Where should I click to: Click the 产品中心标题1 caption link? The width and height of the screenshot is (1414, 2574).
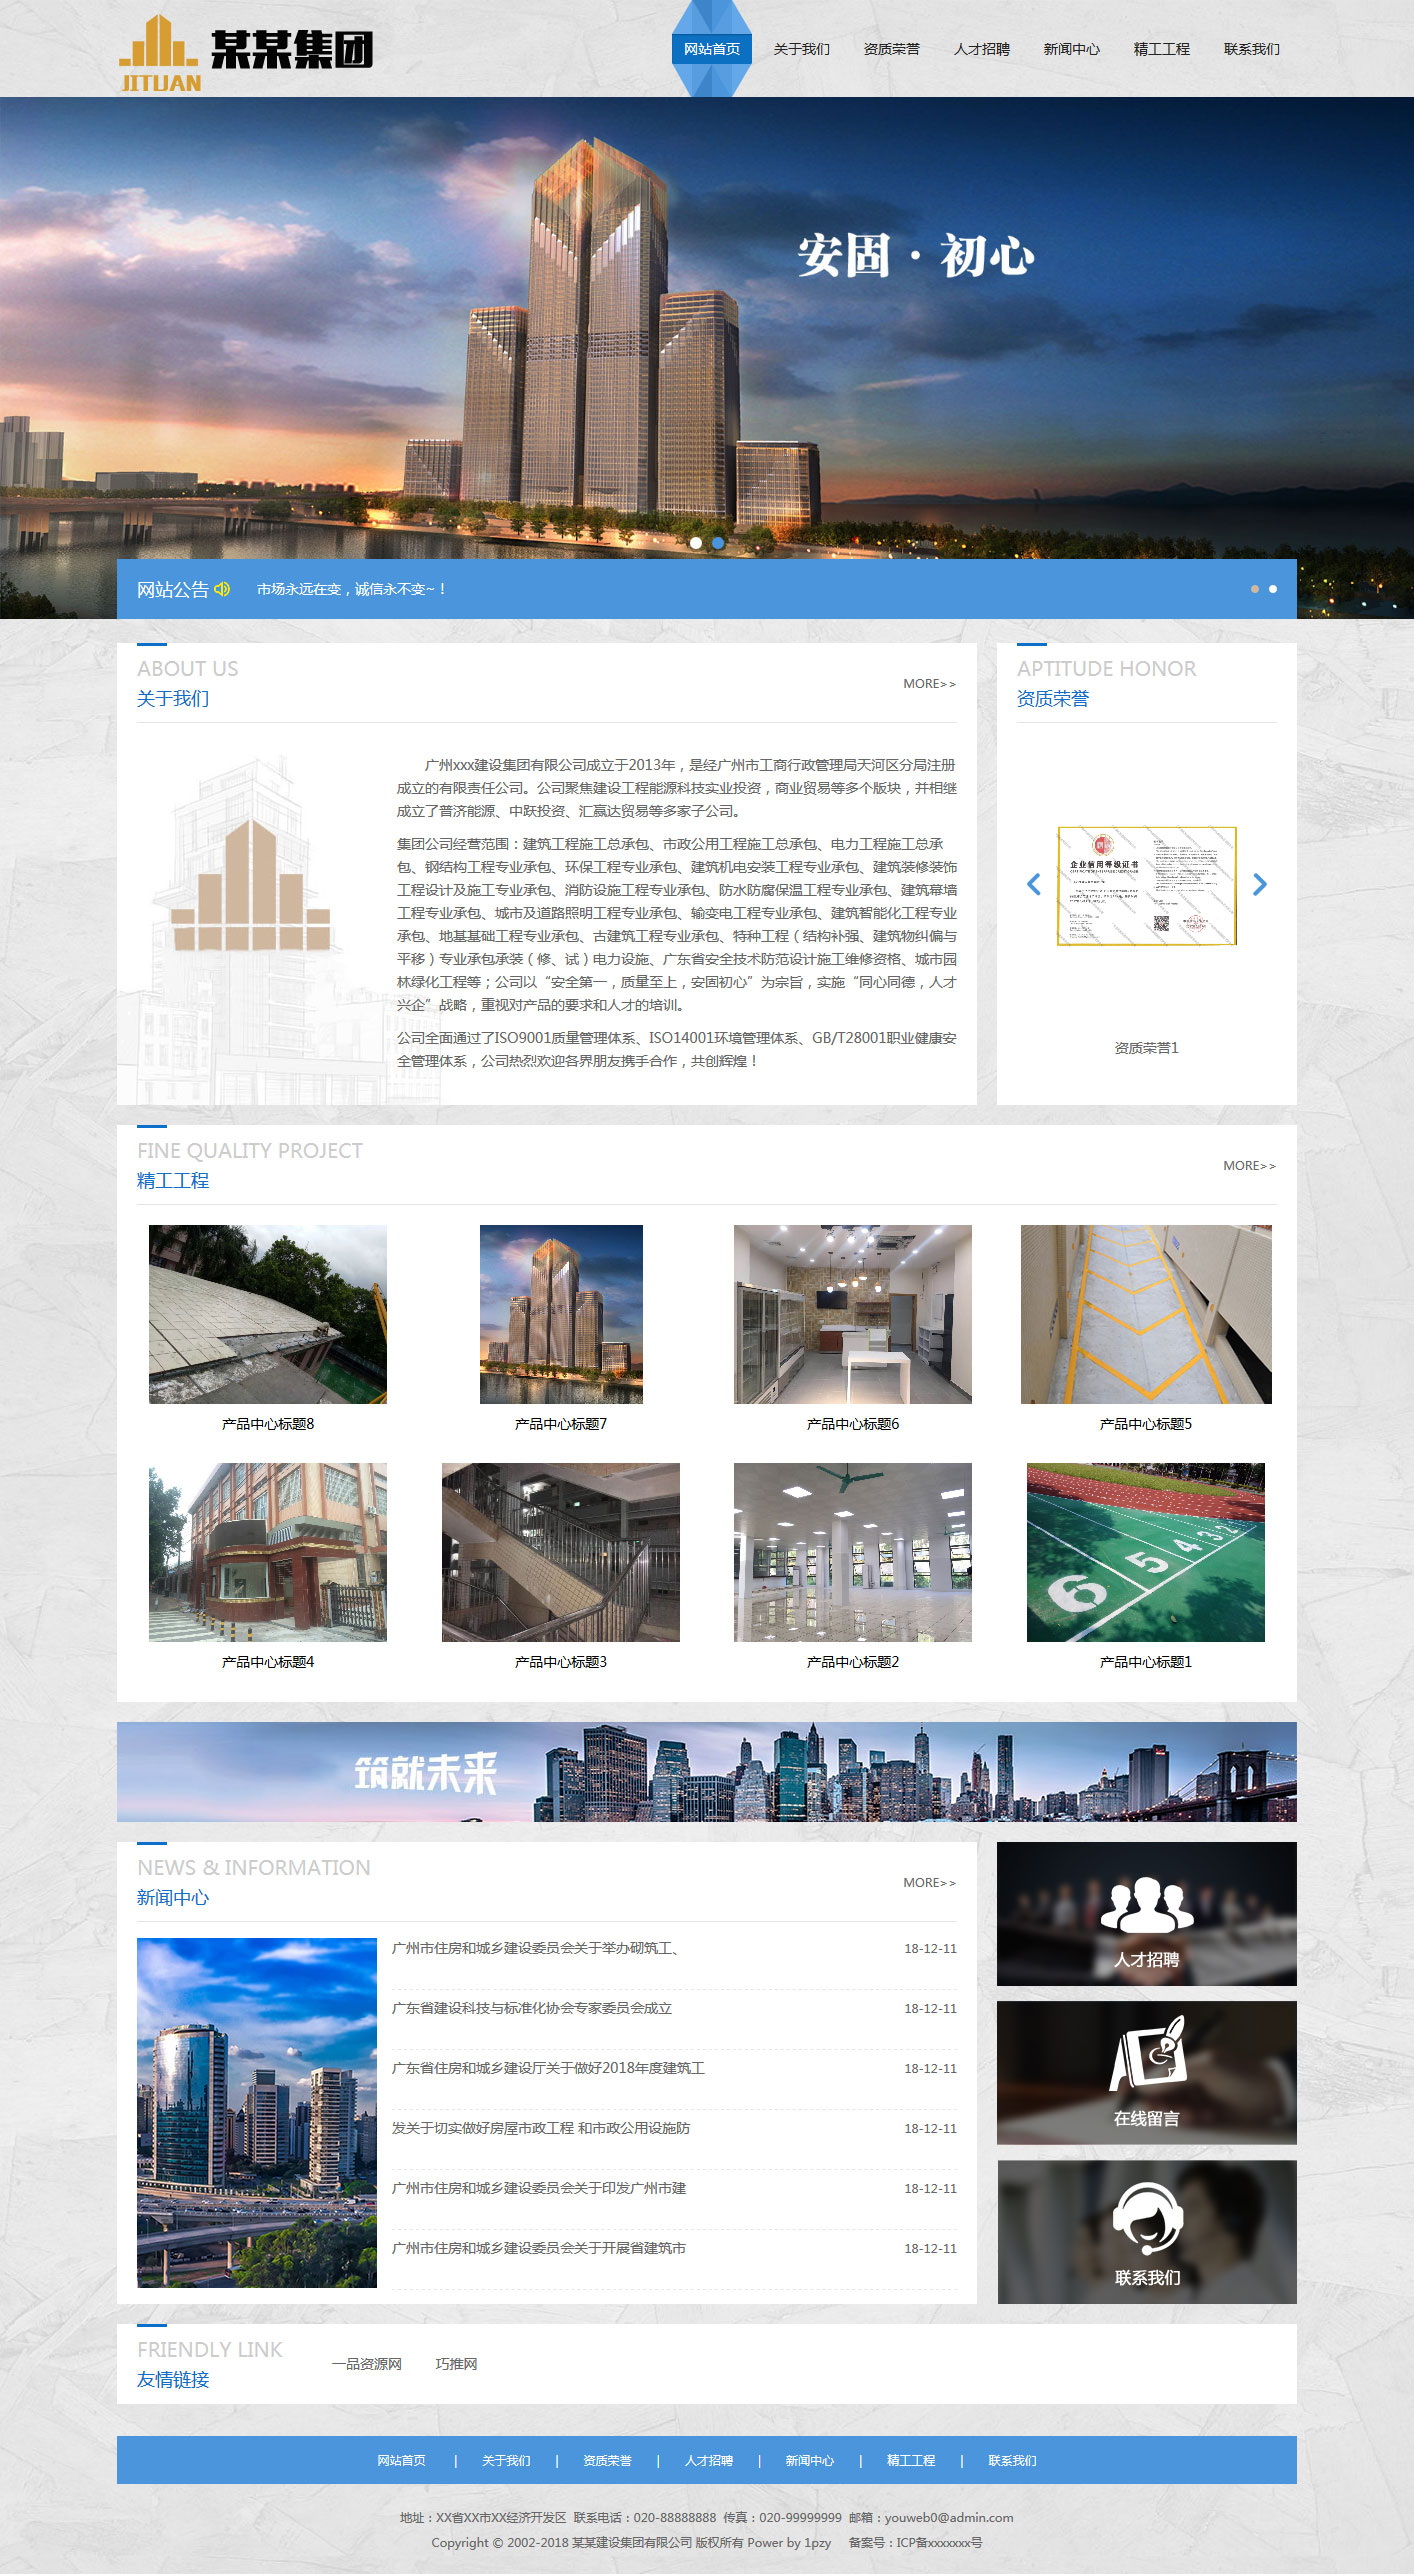1146,1662
